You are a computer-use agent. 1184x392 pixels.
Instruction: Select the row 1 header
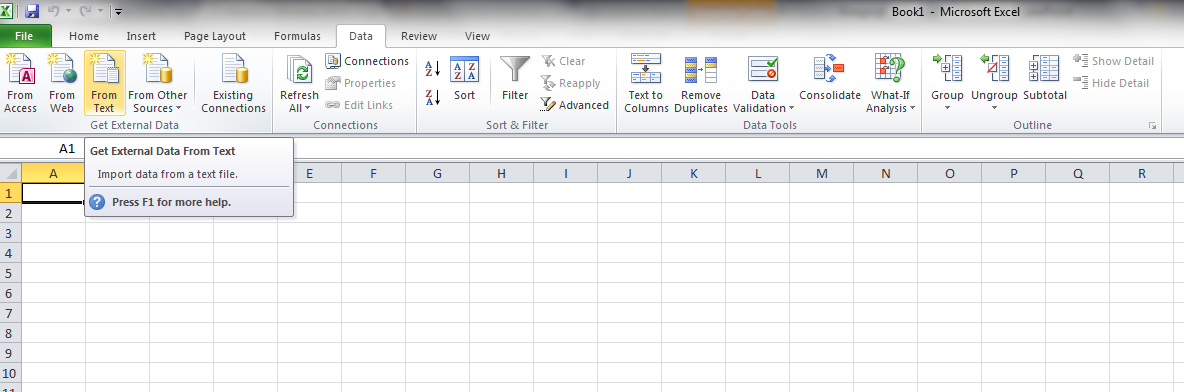(11, 193)
